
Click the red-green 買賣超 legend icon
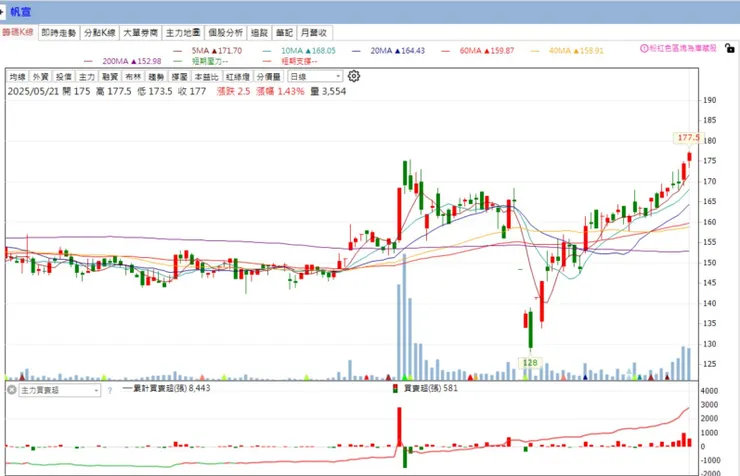pyautogui.click(x=395, y=389)
